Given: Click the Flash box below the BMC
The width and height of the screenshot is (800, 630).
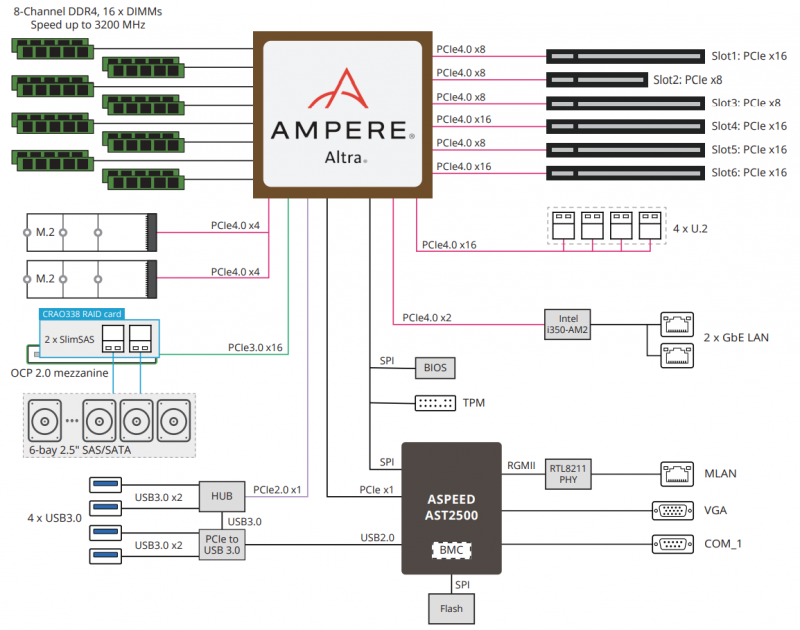Looking at the screenshot, I should (451, 607).
